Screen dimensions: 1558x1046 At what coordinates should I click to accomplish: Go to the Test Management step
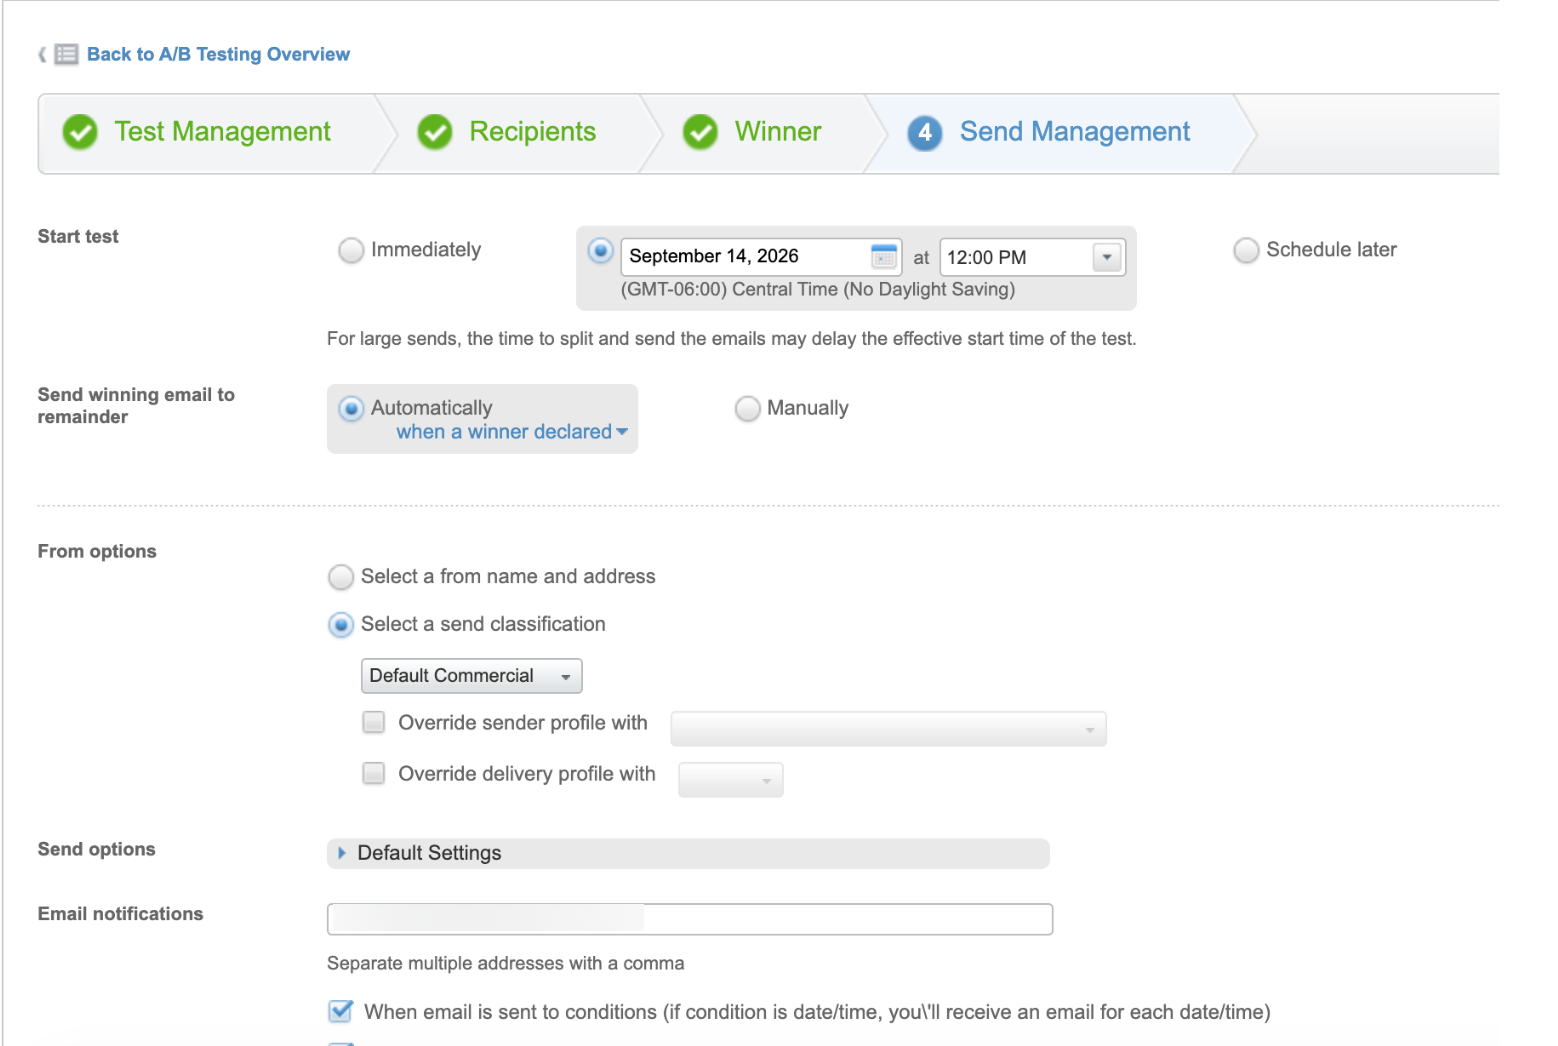(x=222, y=132)
